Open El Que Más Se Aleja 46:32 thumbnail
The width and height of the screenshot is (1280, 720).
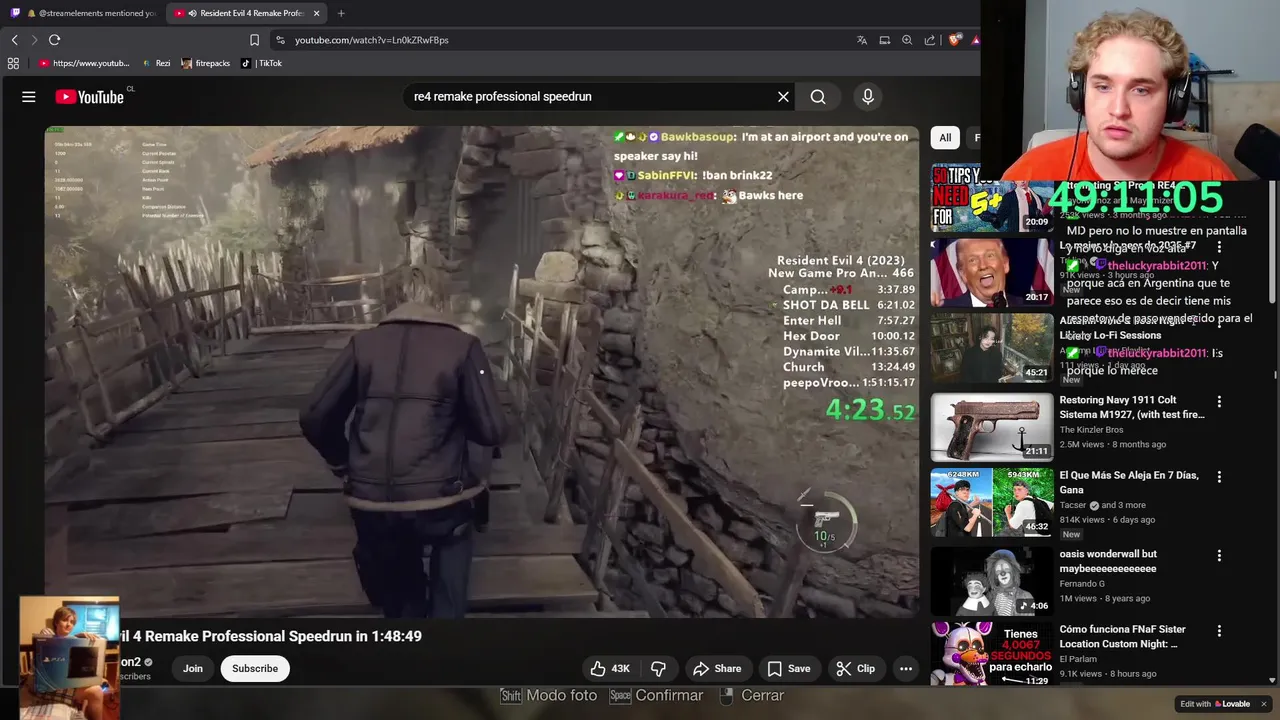tap(992, 502)
